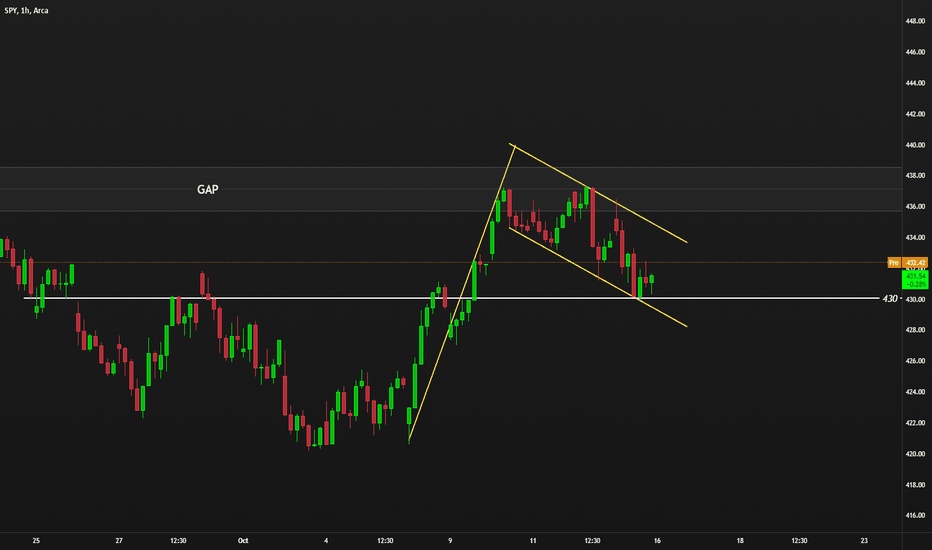Click the 436.00 price axis label
Viewport: 932px width, 550px height.
915,206
